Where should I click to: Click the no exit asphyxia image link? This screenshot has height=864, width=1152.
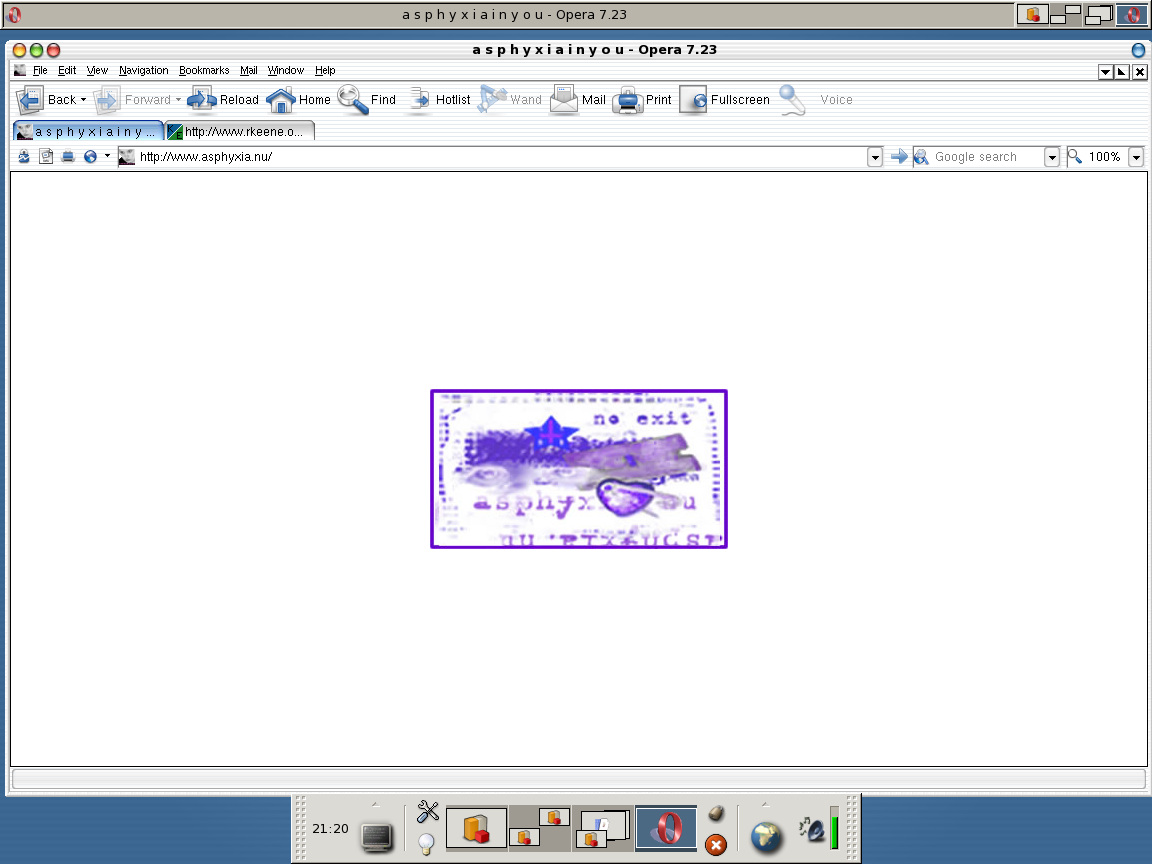coord(579,469)
